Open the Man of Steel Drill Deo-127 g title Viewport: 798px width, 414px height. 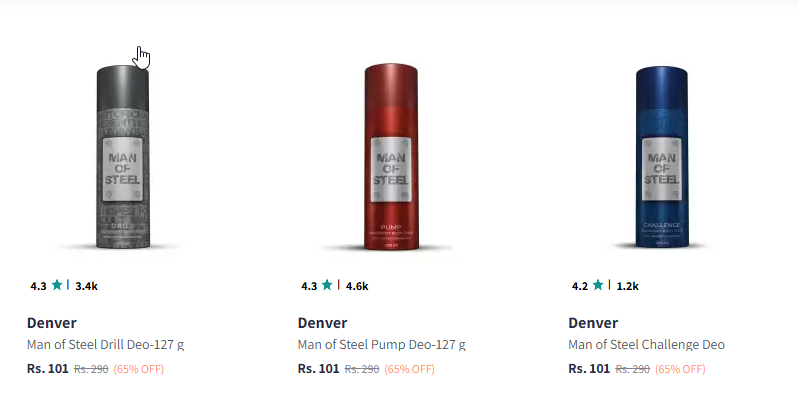pyautogui.click(x=105, y=345)
